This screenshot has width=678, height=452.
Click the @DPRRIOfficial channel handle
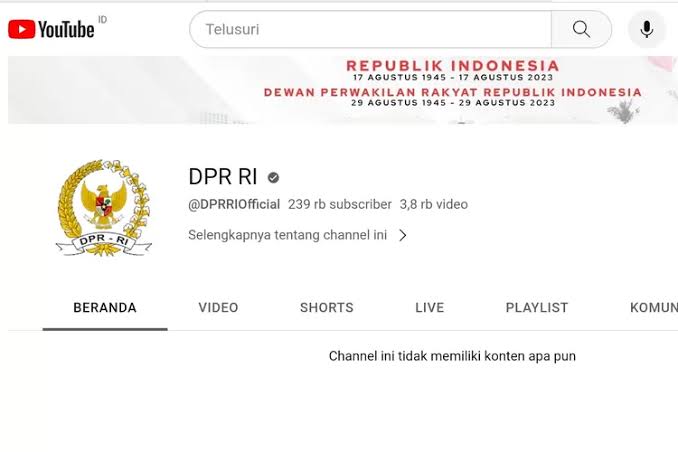point(234,204)
